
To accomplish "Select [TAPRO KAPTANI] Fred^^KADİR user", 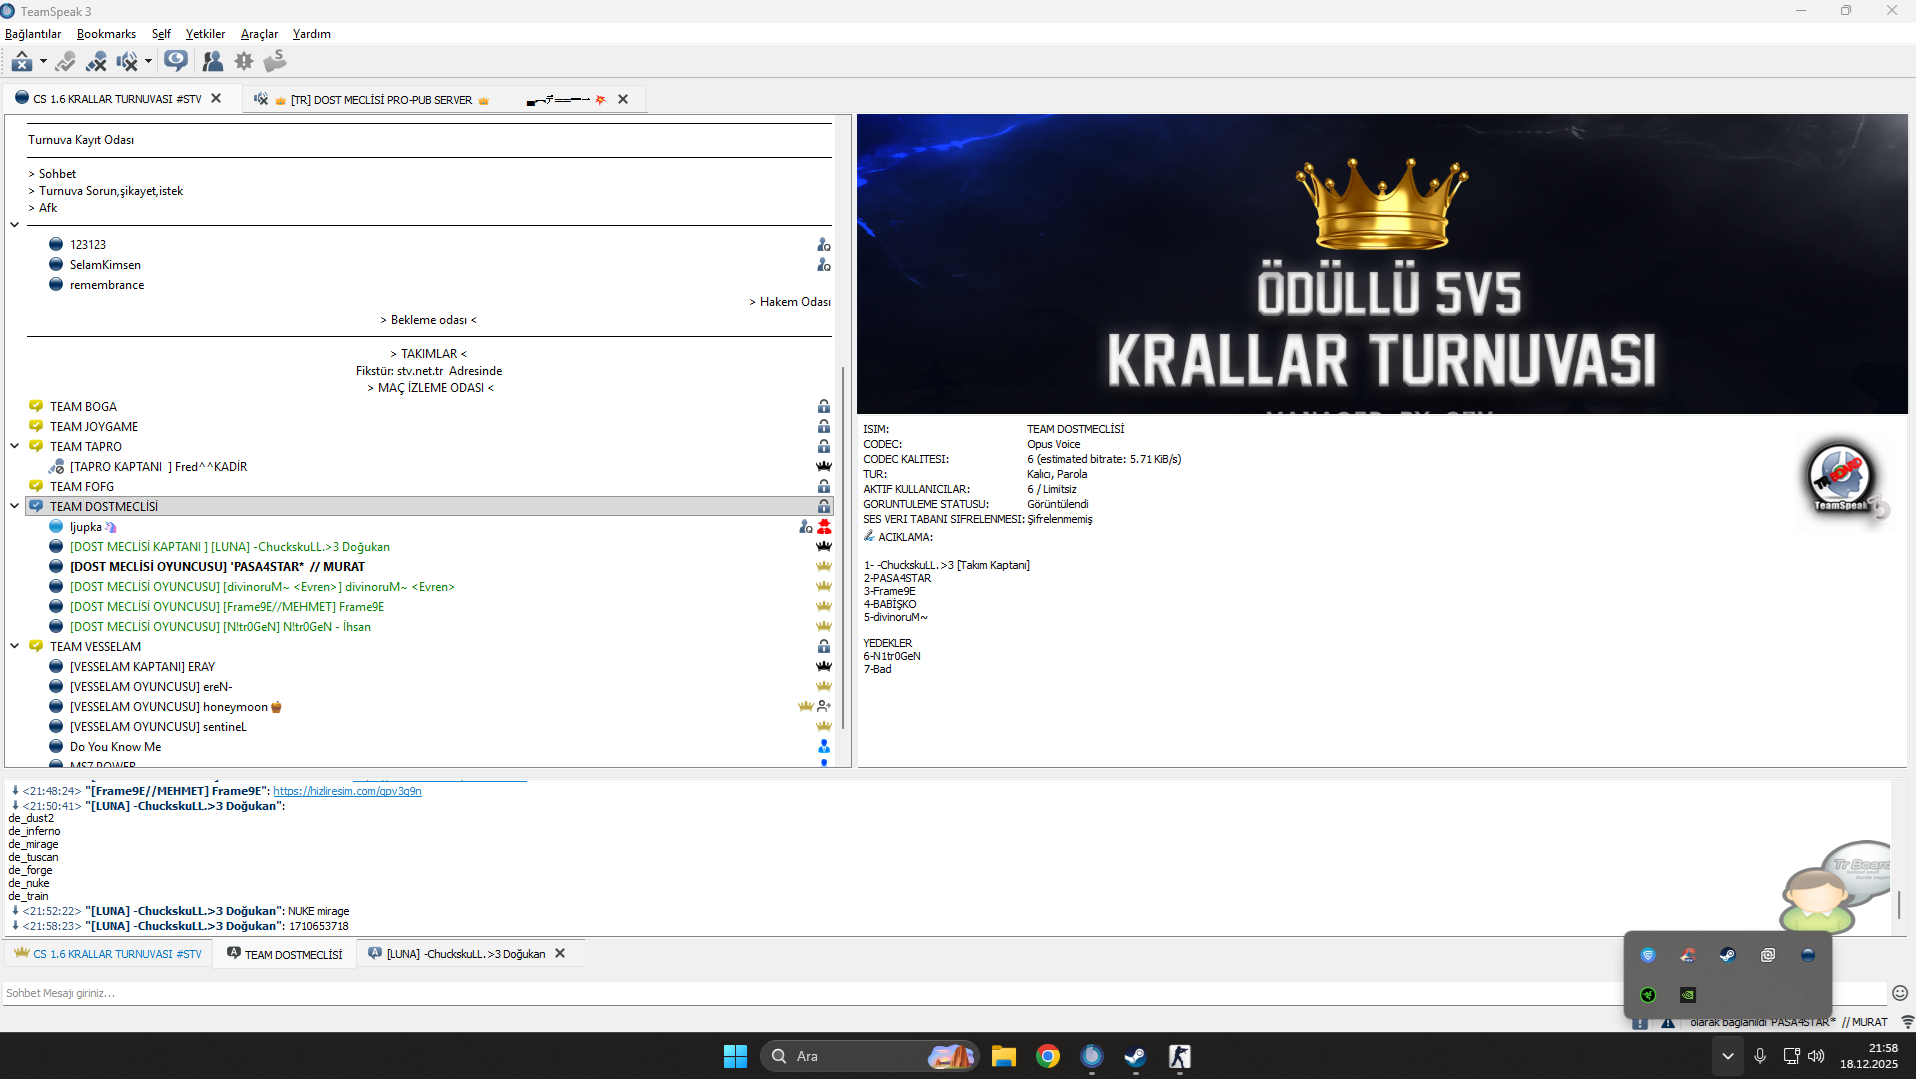I will pos(158,467).
